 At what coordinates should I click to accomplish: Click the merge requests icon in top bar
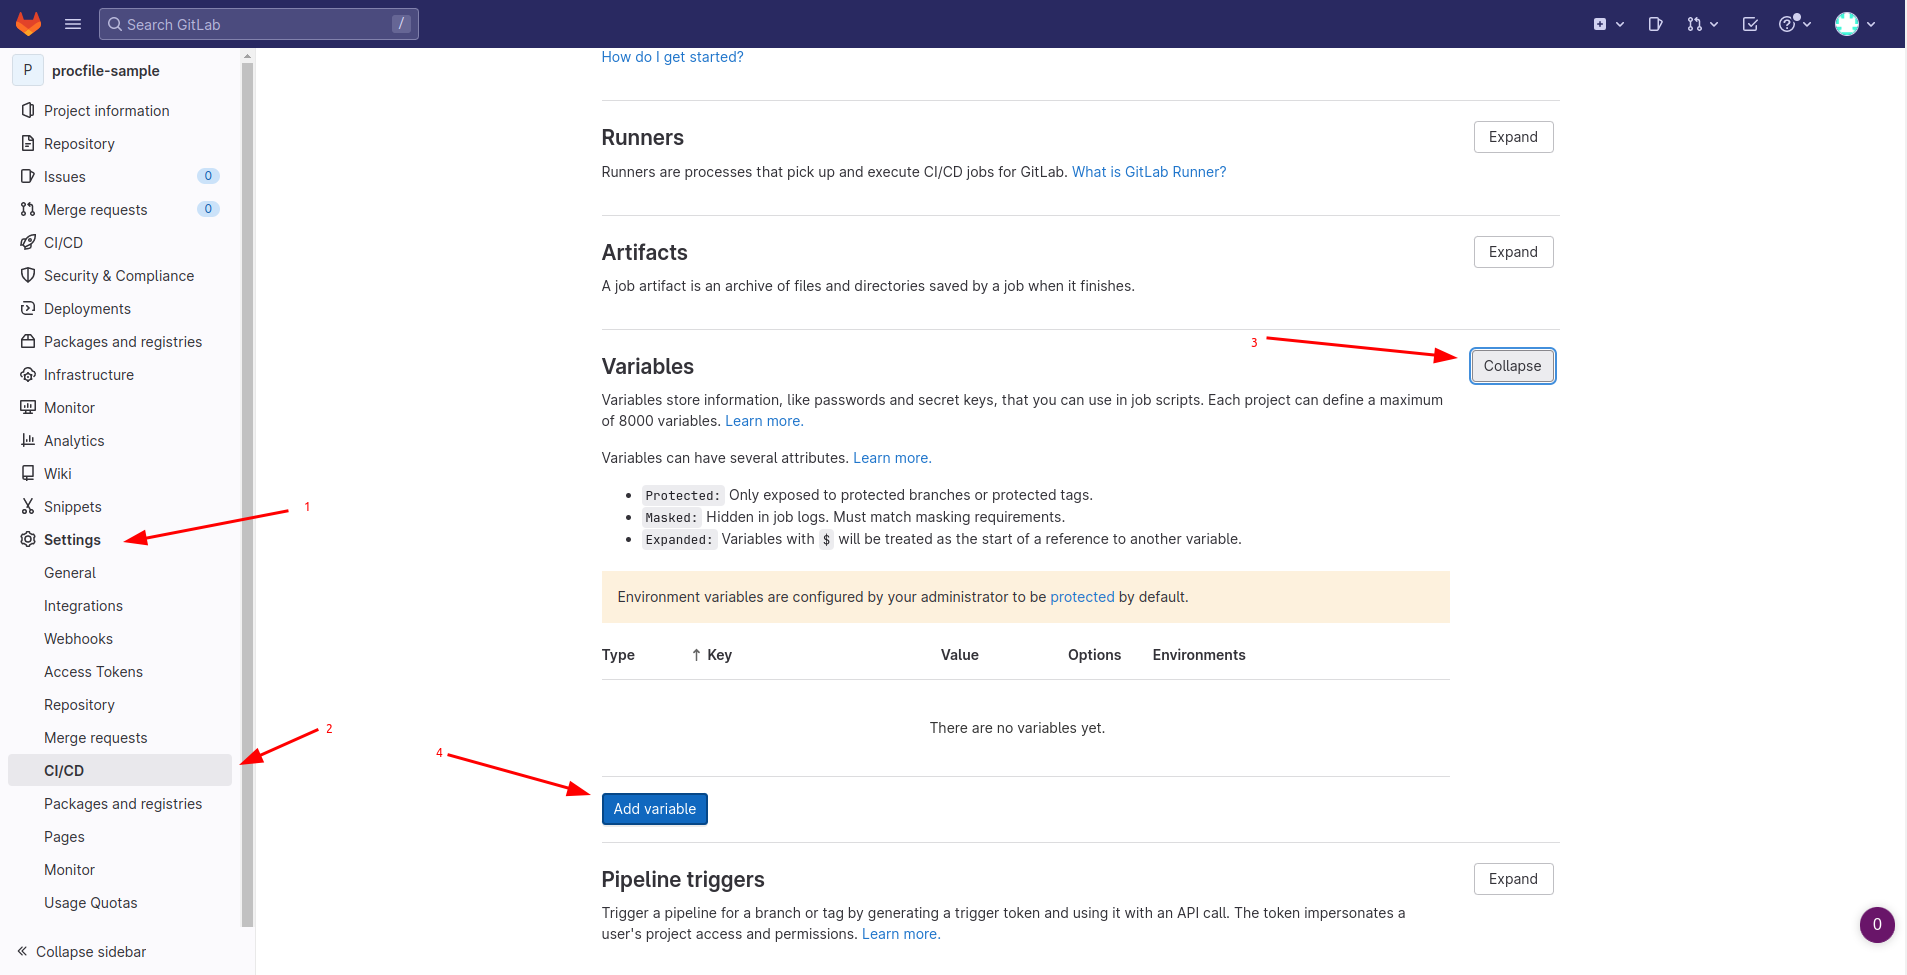(x=1697, y=23)
